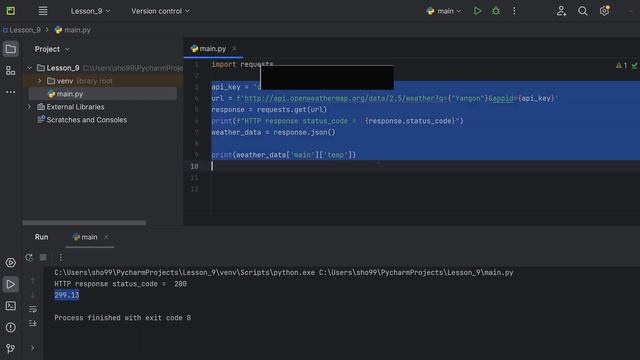Toggle soft-wrap in console output
The height and width of the screenshot is (360, 640).
[33, 309]
